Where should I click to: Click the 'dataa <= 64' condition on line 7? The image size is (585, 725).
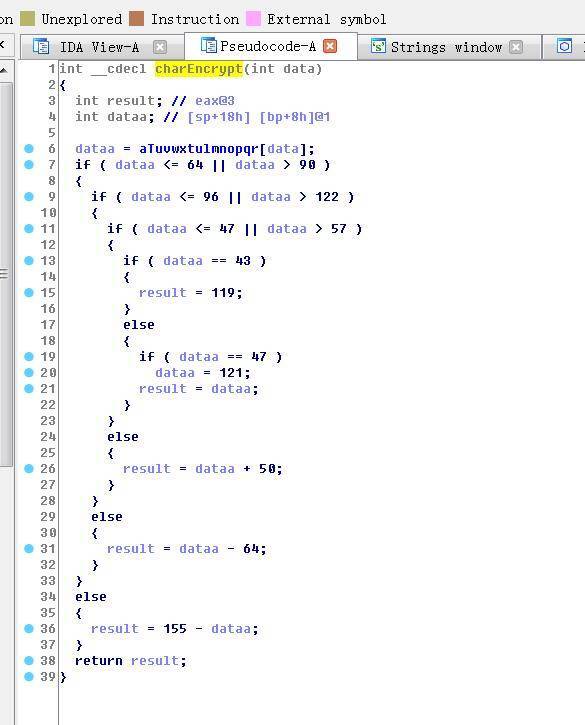pyautogui.click(x=159, y=165)
